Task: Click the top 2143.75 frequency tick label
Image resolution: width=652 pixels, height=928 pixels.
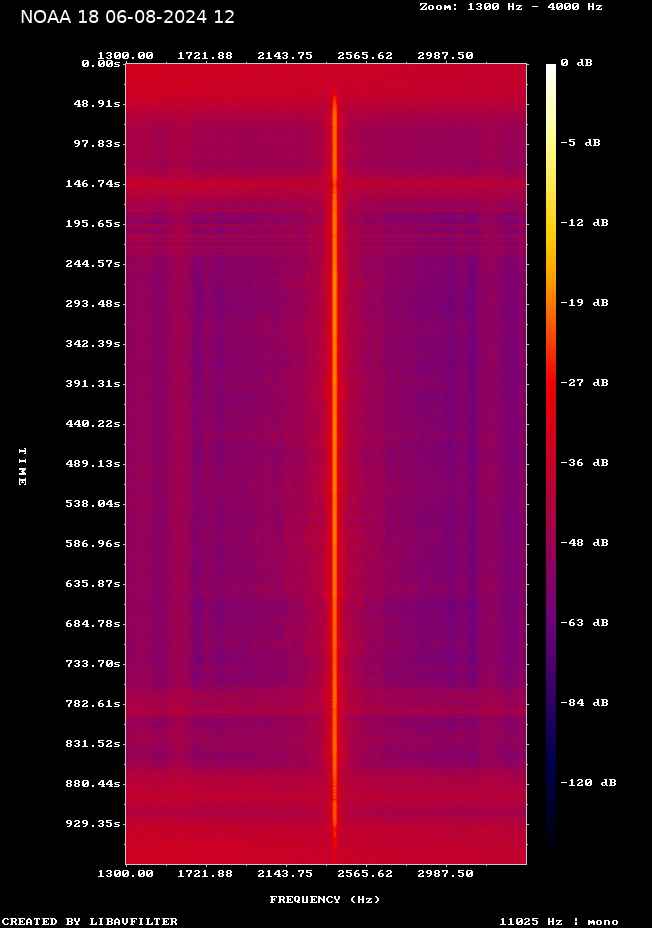Action: (x=284, y=56)
